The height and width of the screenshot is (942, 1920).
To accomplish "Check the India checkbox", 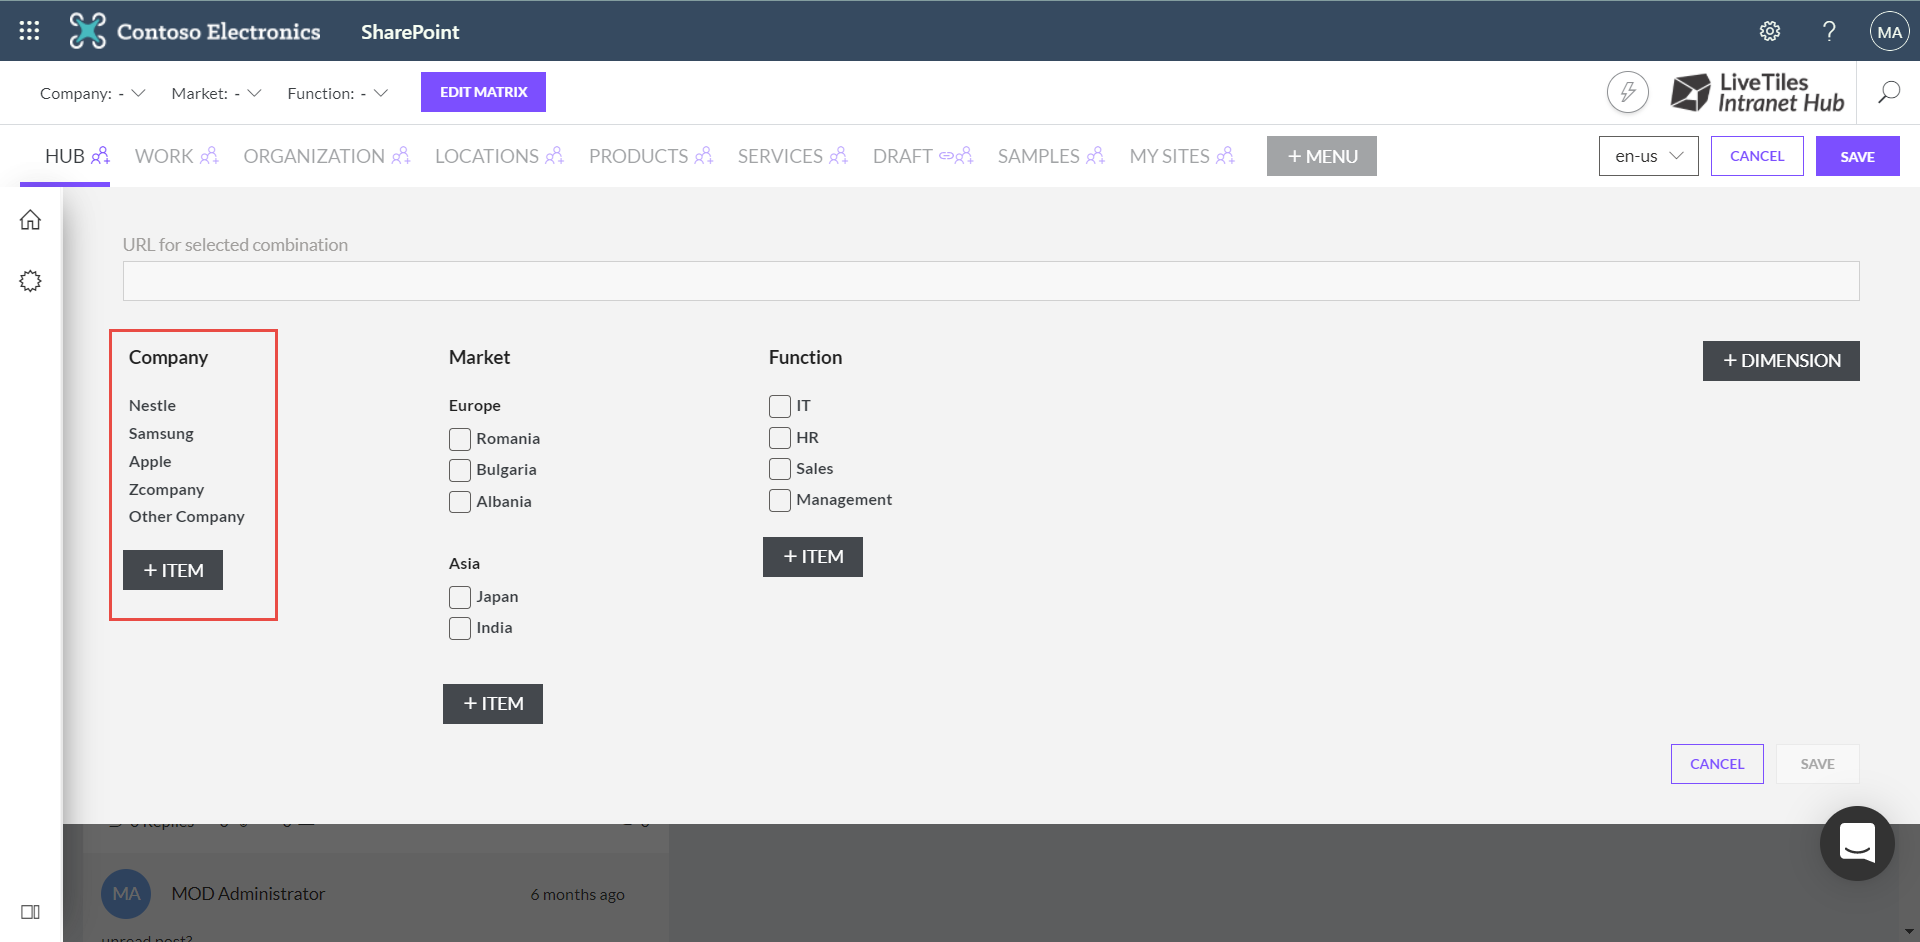I will click(x=460, y=628).
